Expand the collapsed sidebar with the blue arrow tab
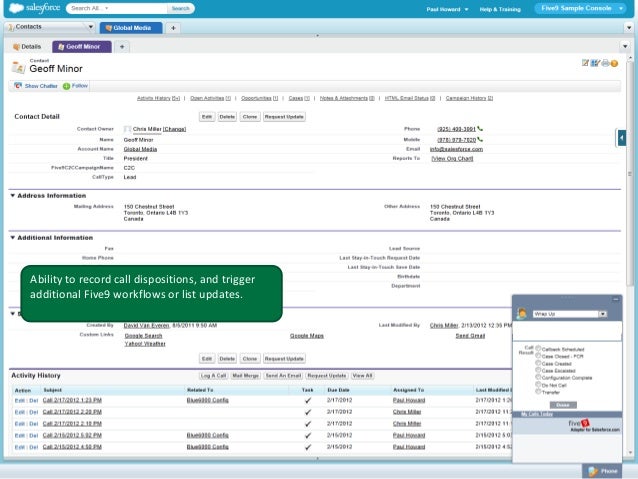This screenshot has width=638, height=479. (621, 138)
